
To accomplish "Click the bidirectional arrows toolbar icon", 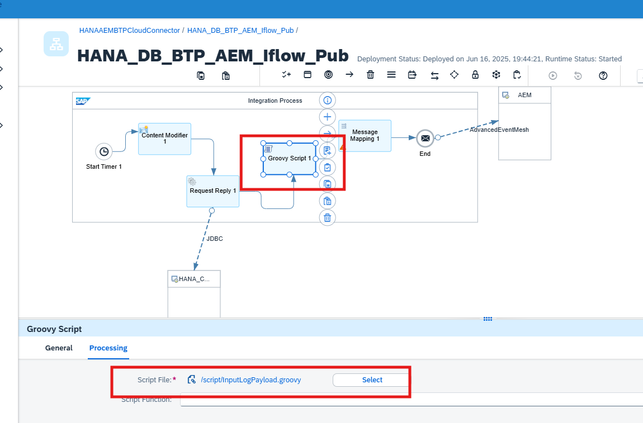I will (x=434, y=75).
